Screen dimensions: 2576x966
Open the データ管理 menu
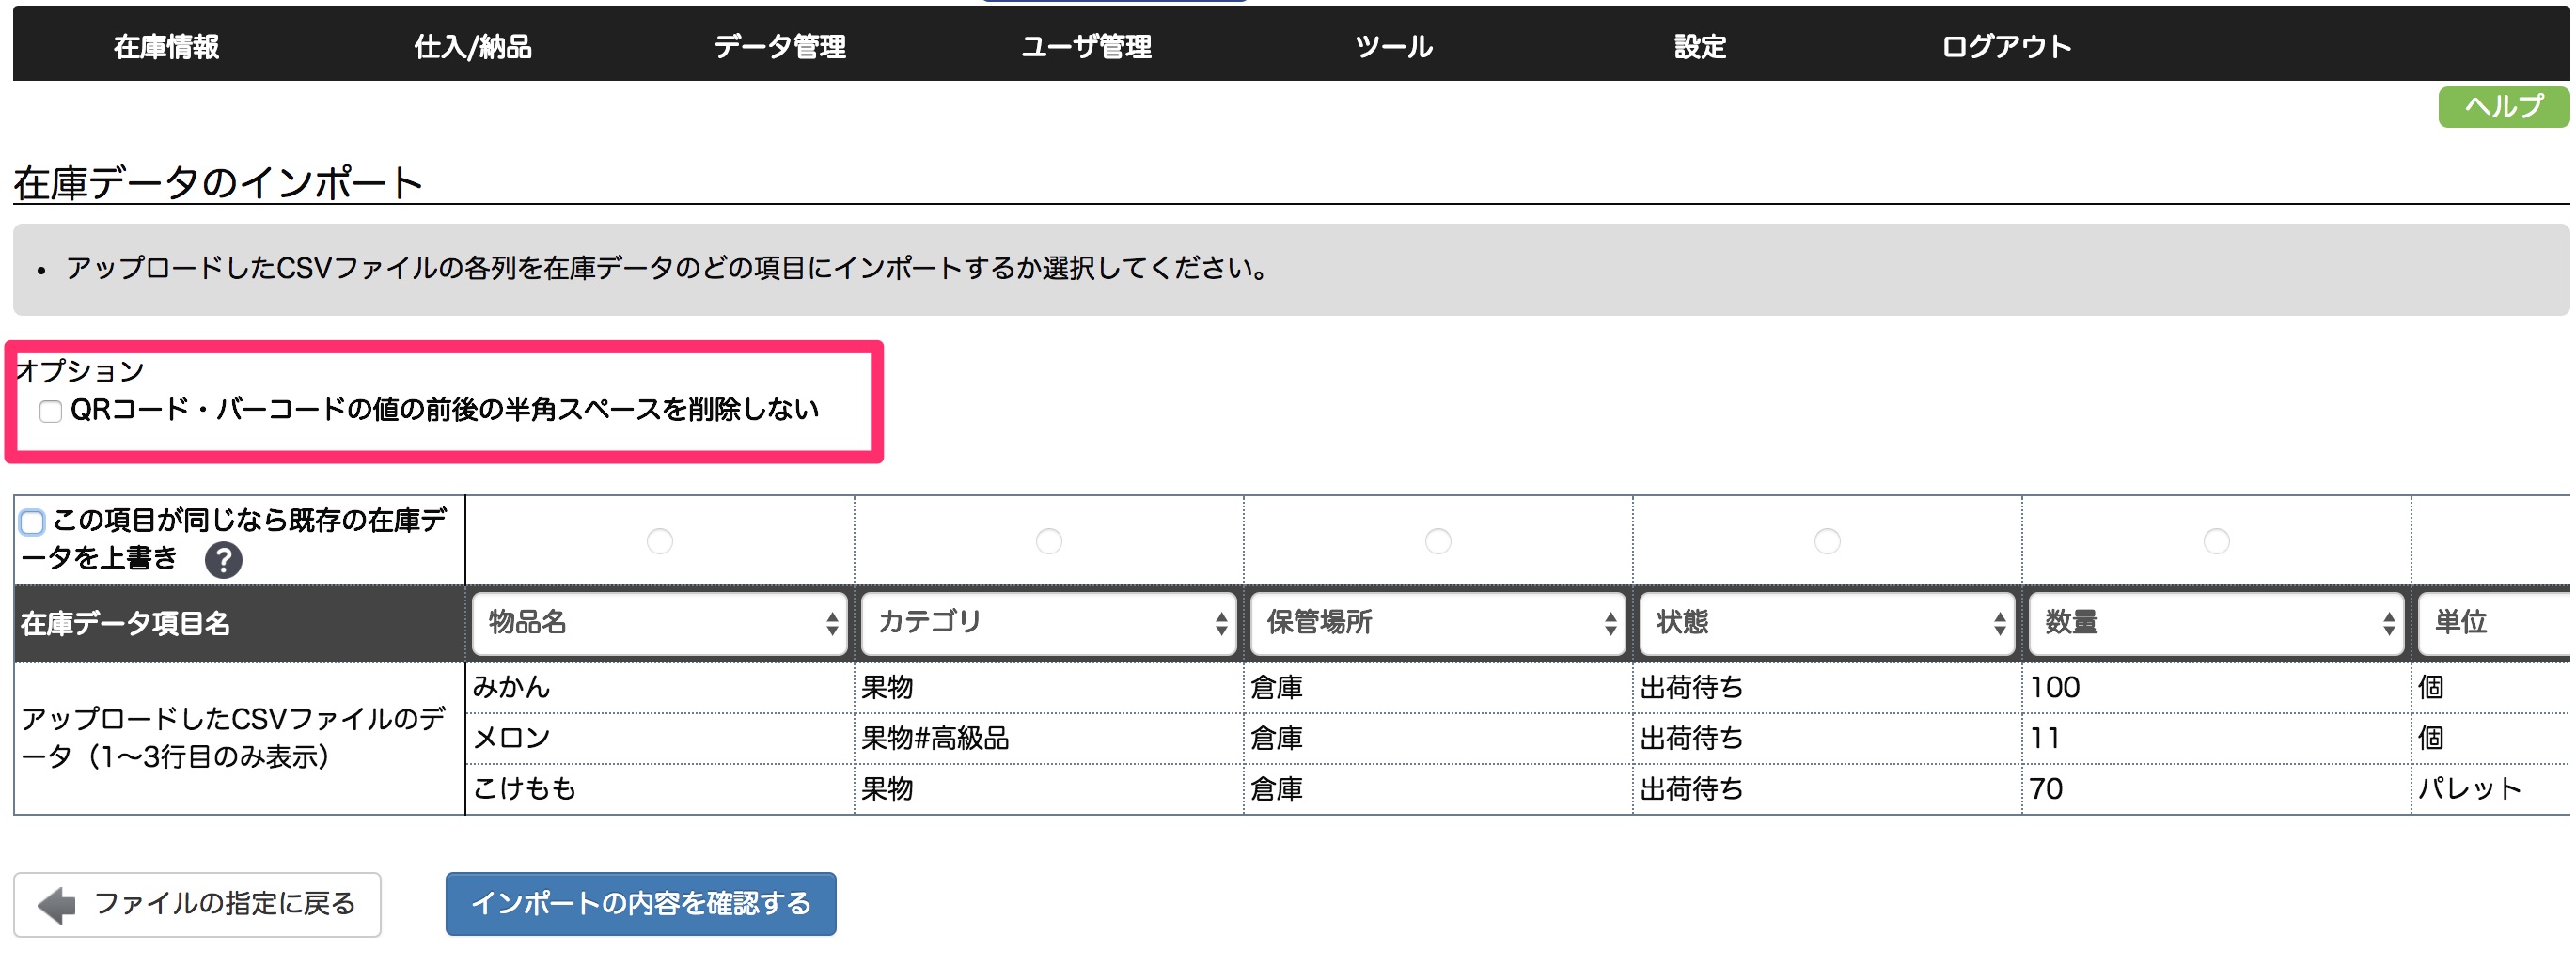pyautogui.click(x=780, y=46)
